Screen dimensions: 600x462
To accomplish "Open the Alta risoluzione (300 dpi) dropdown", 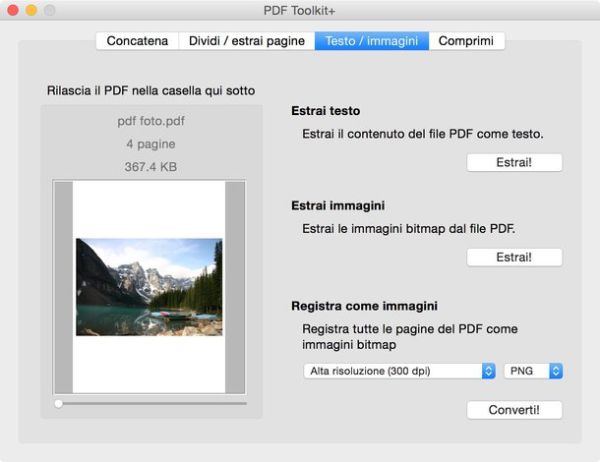I will pos(399,371).
